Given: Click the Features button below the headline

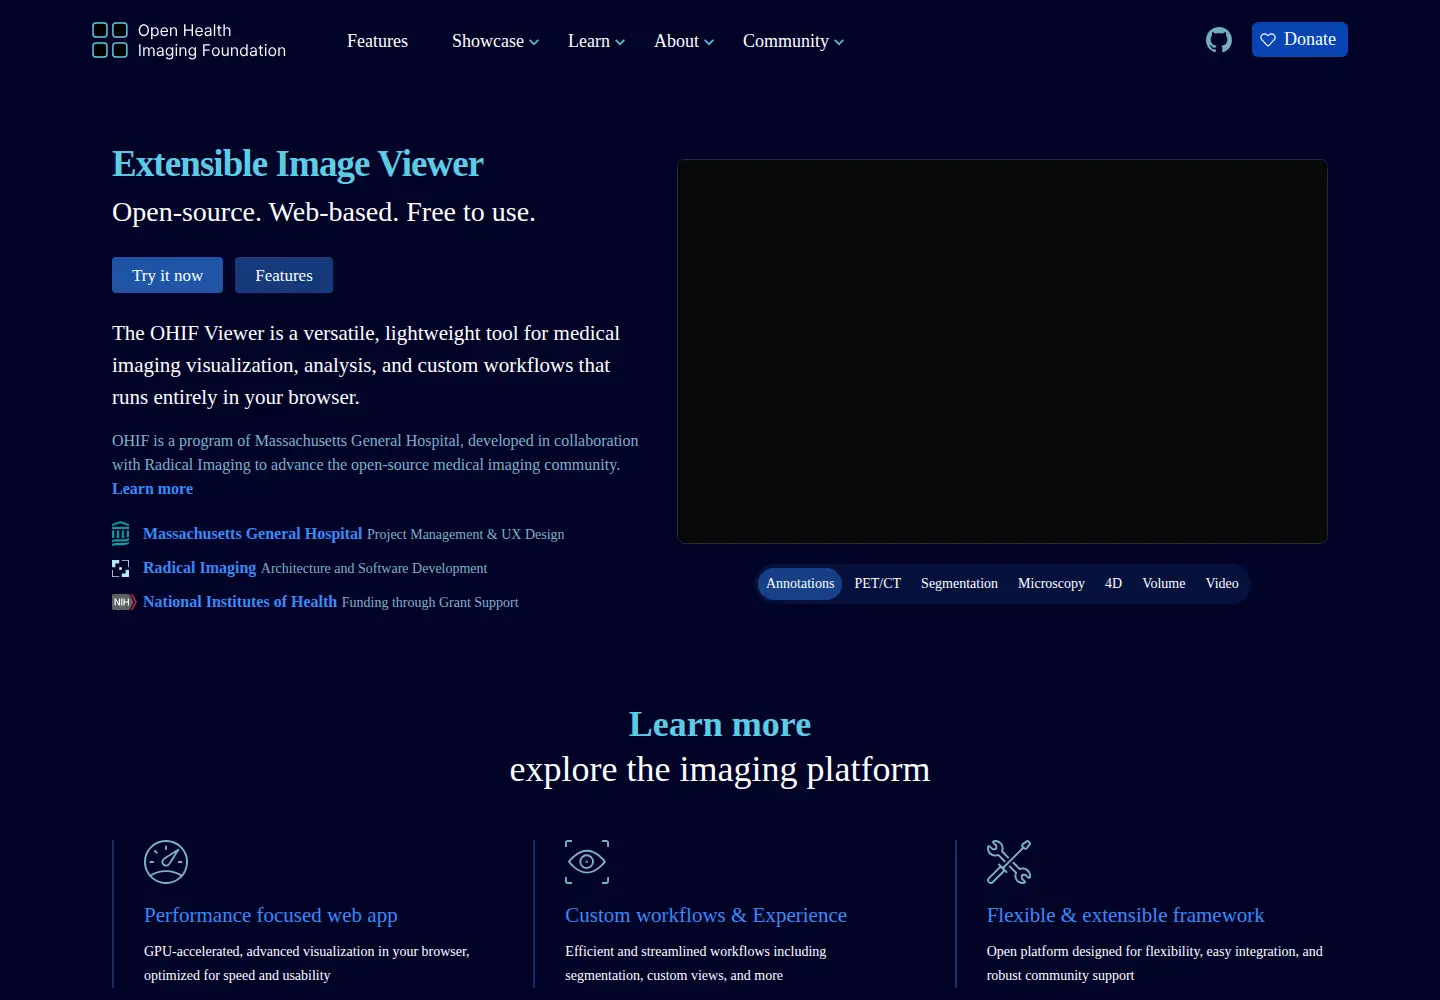Looking at the screenshot, I should pos(284,275).
